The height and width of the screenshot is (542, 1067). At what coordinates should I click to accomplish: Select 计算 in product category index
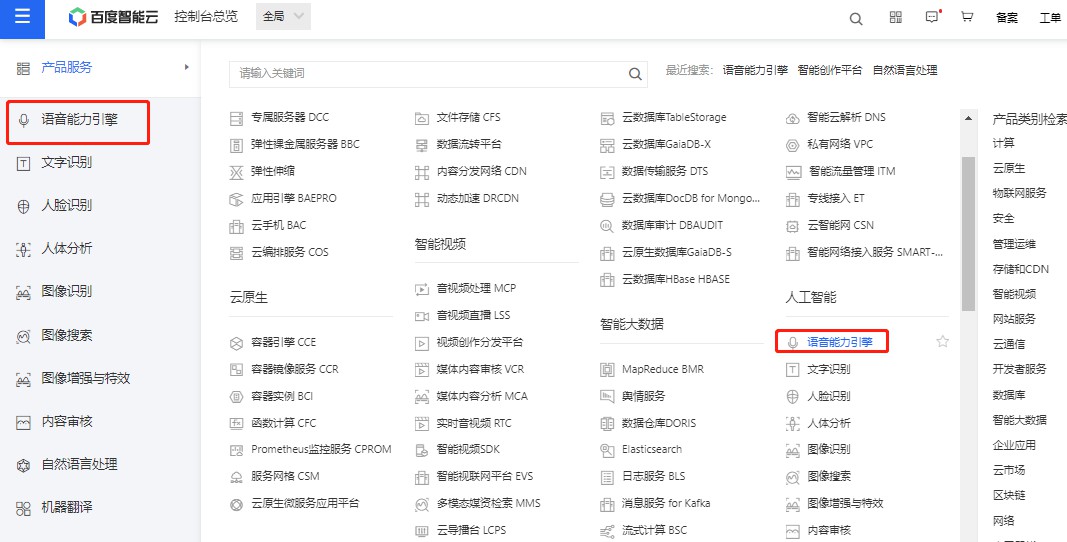(1003, 143)
